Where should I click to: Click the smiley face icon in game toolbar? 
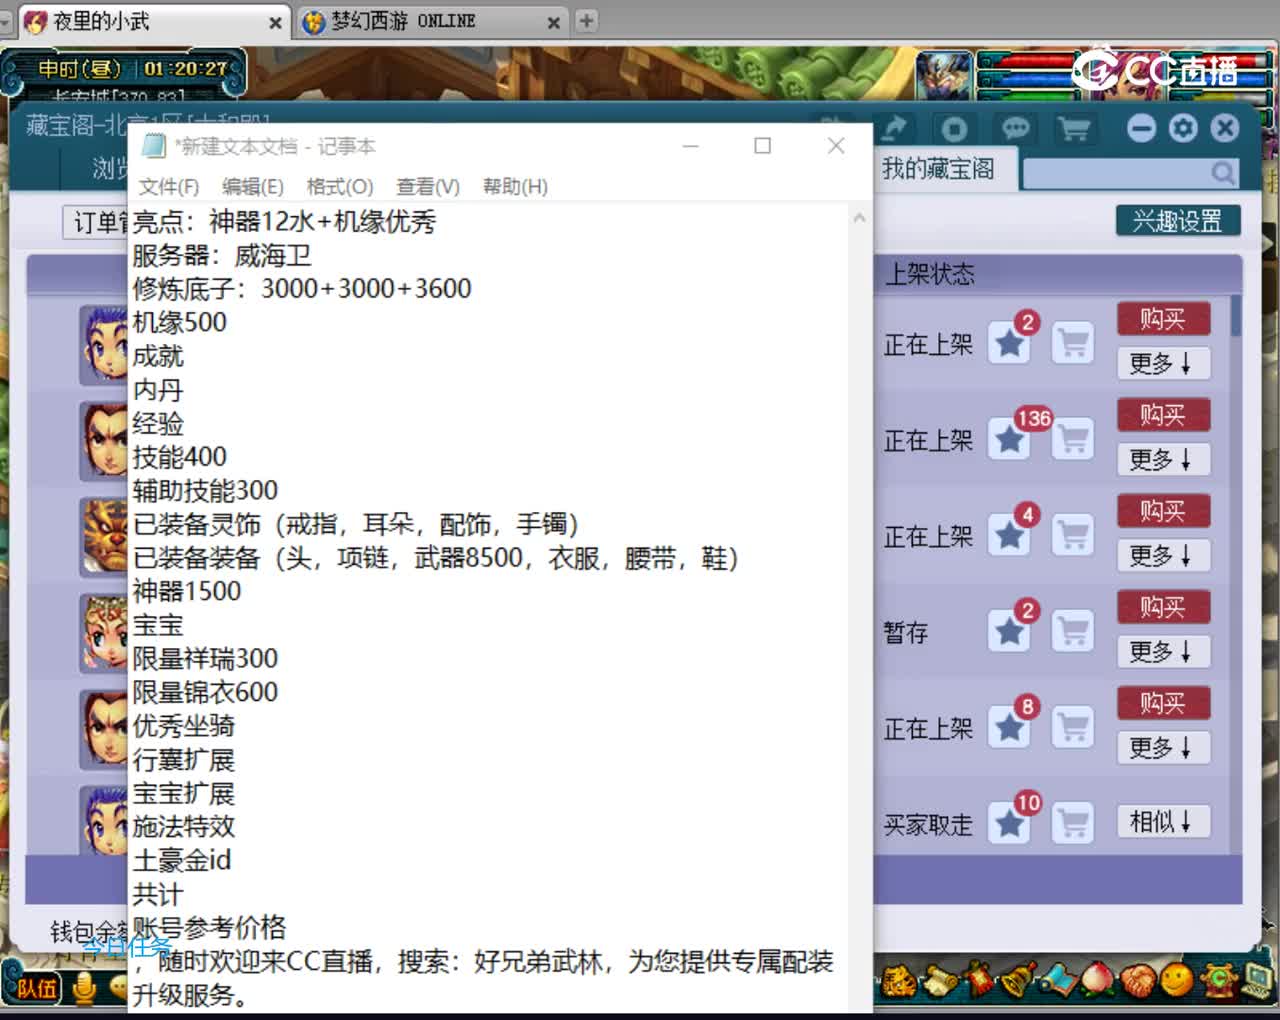(1177, 981)
